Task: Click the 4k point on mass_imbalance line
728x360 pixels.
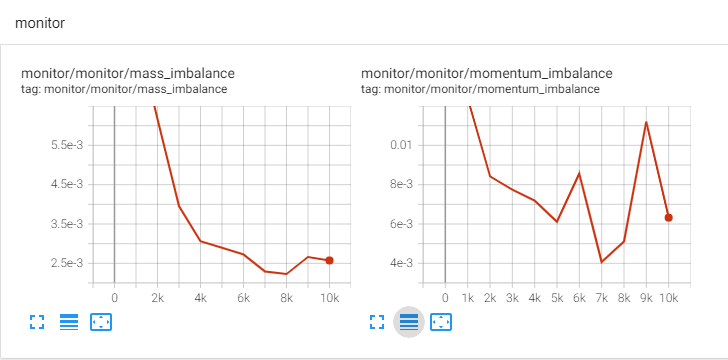Action: (x=200, y=241)
